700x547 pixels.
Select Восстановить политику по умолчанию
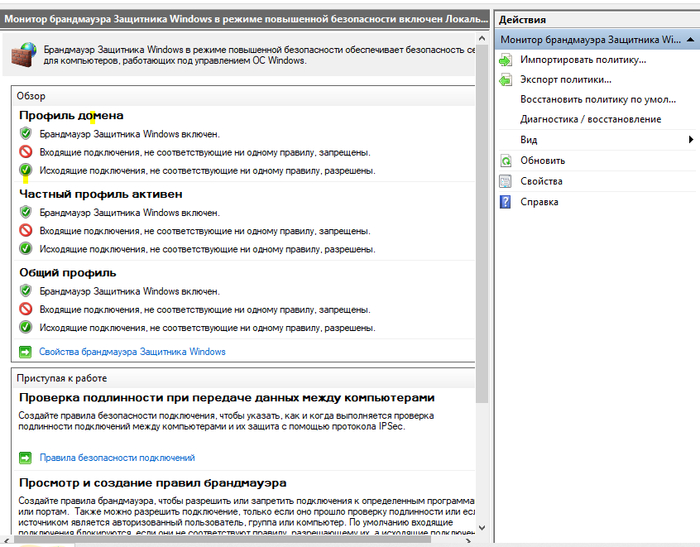click(598, 100)
